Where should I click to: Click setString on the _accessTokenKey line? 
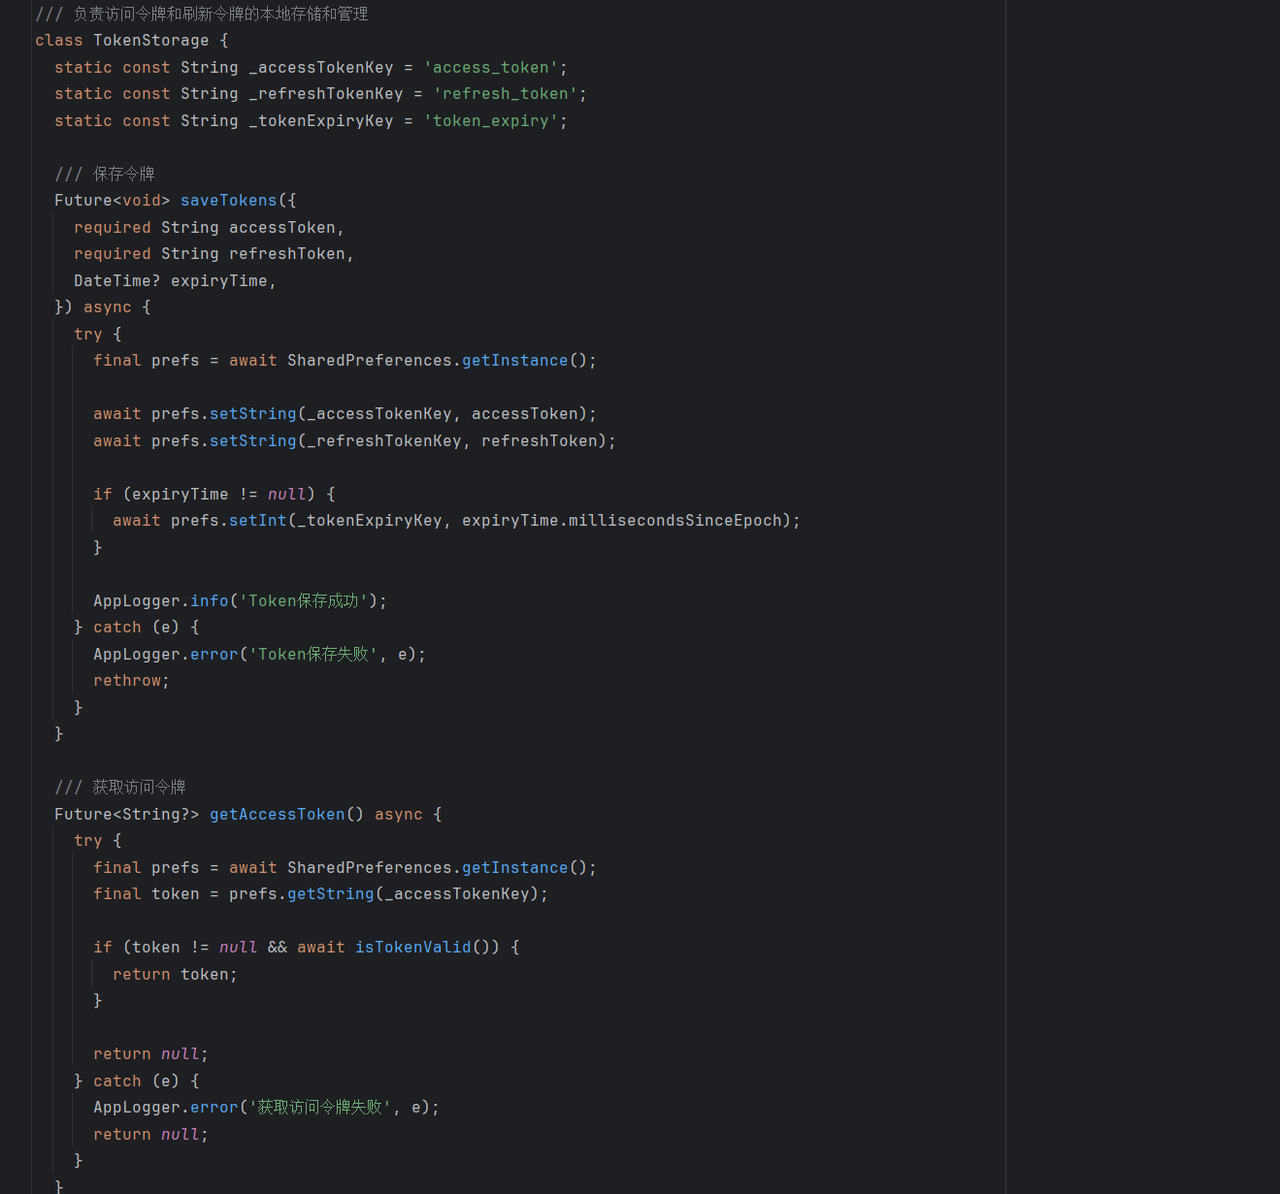tap(253, 413)
